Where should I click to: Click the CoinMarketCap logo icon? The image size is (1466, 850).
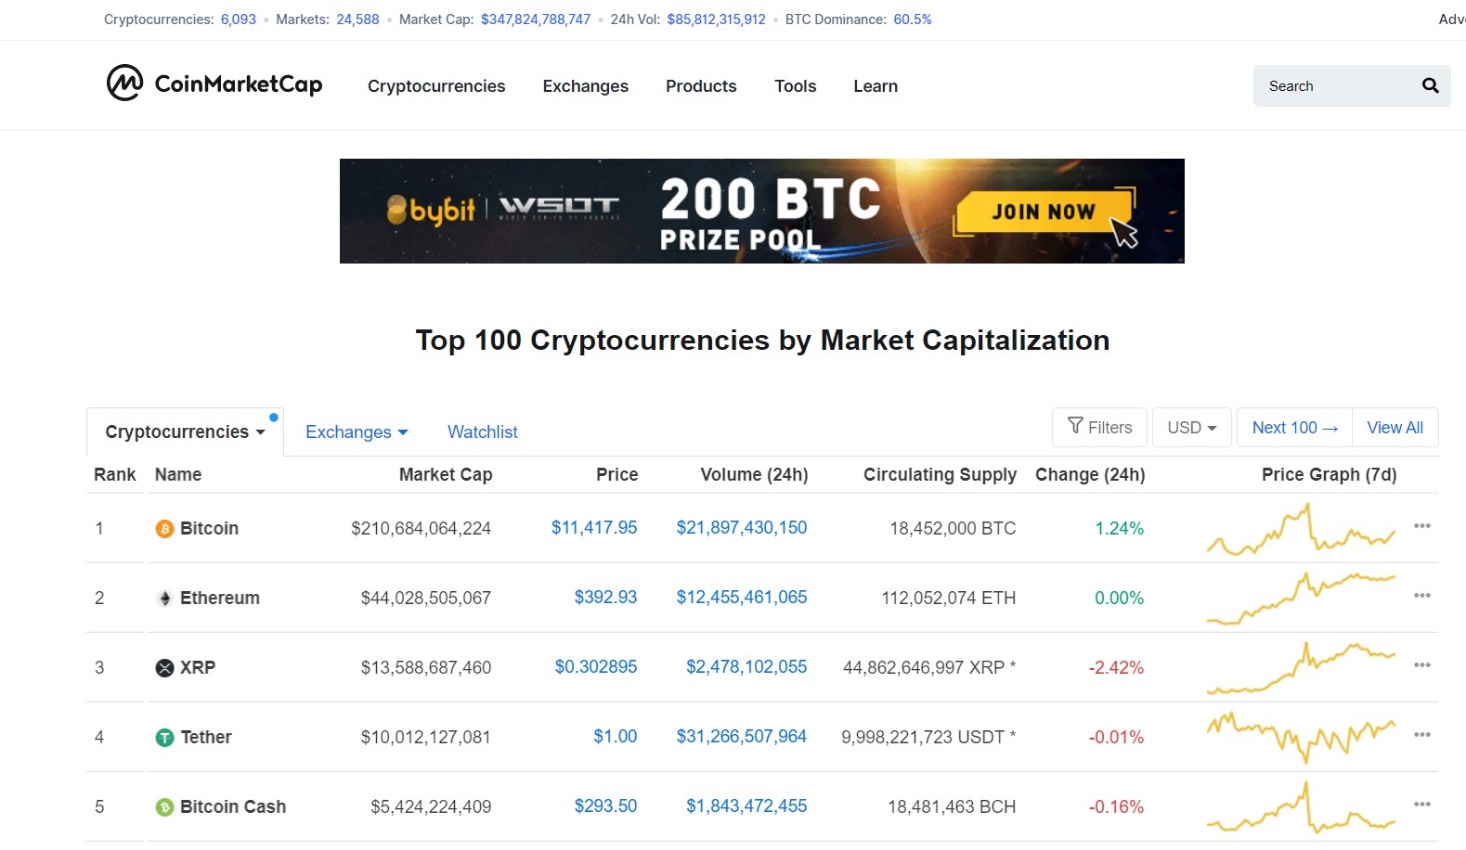pyautogui.click(x=125, y=83)
